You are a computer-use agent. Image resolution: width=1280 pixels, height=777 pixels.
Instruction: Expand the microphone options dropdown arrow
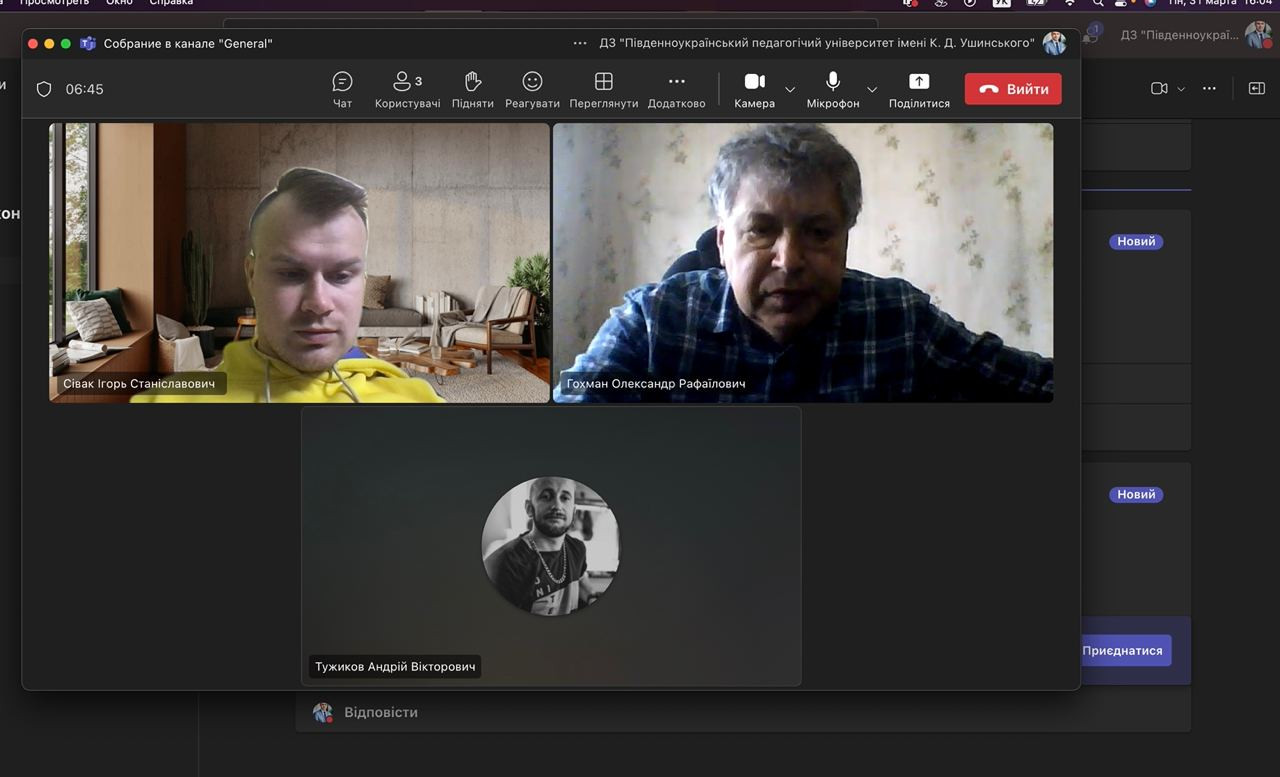pyautogui.click(x=871, y=89)
